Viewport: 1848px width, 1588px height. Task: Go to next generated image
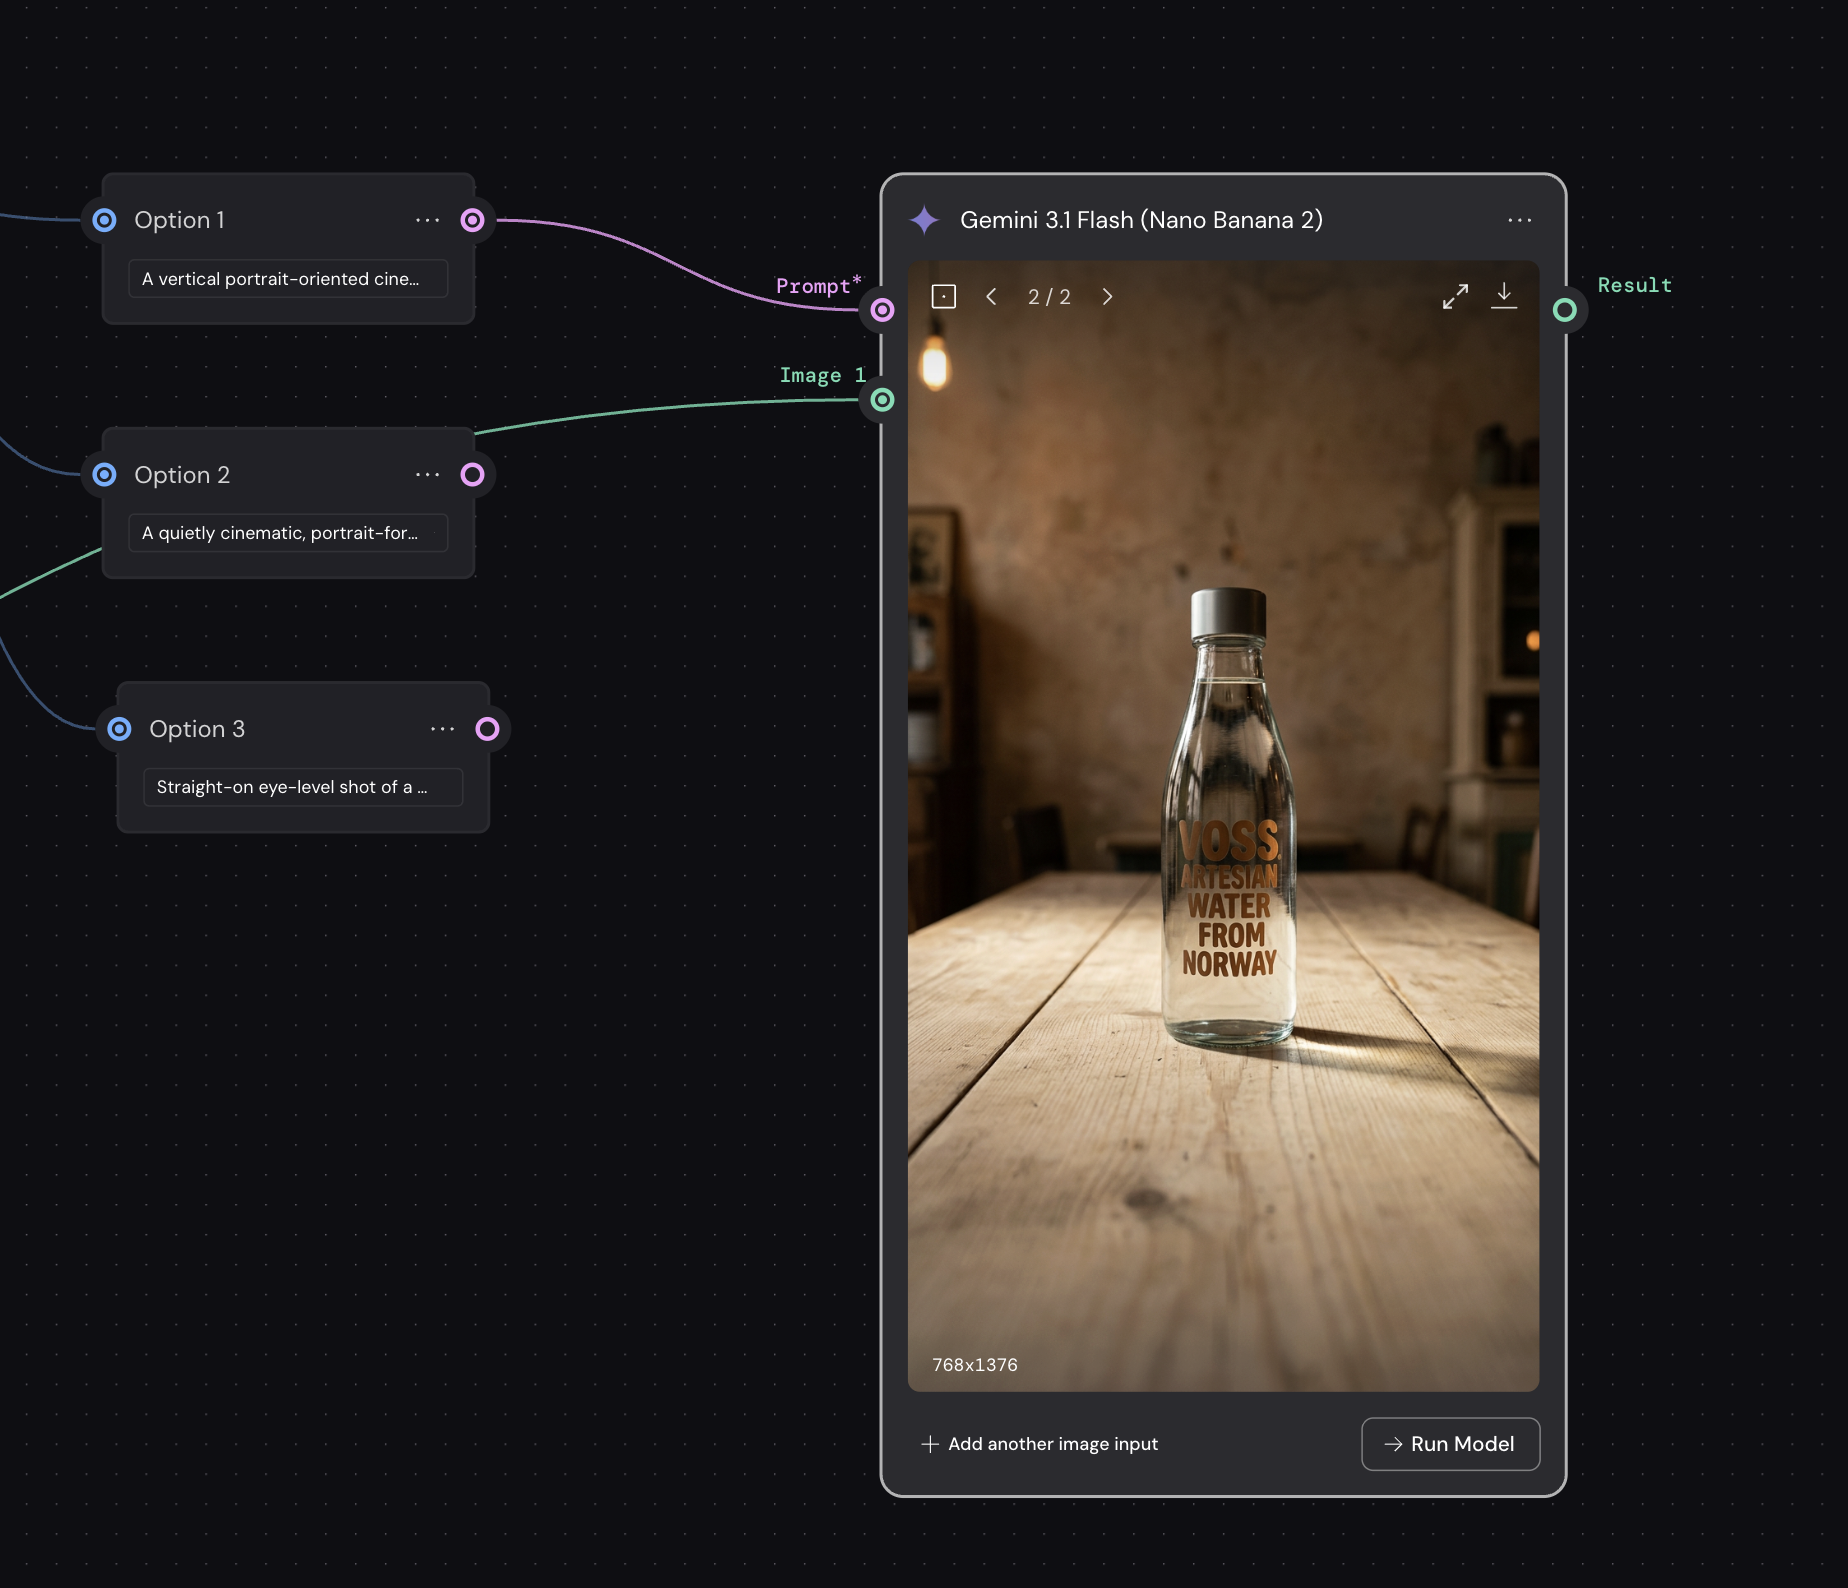(1107, 297)
